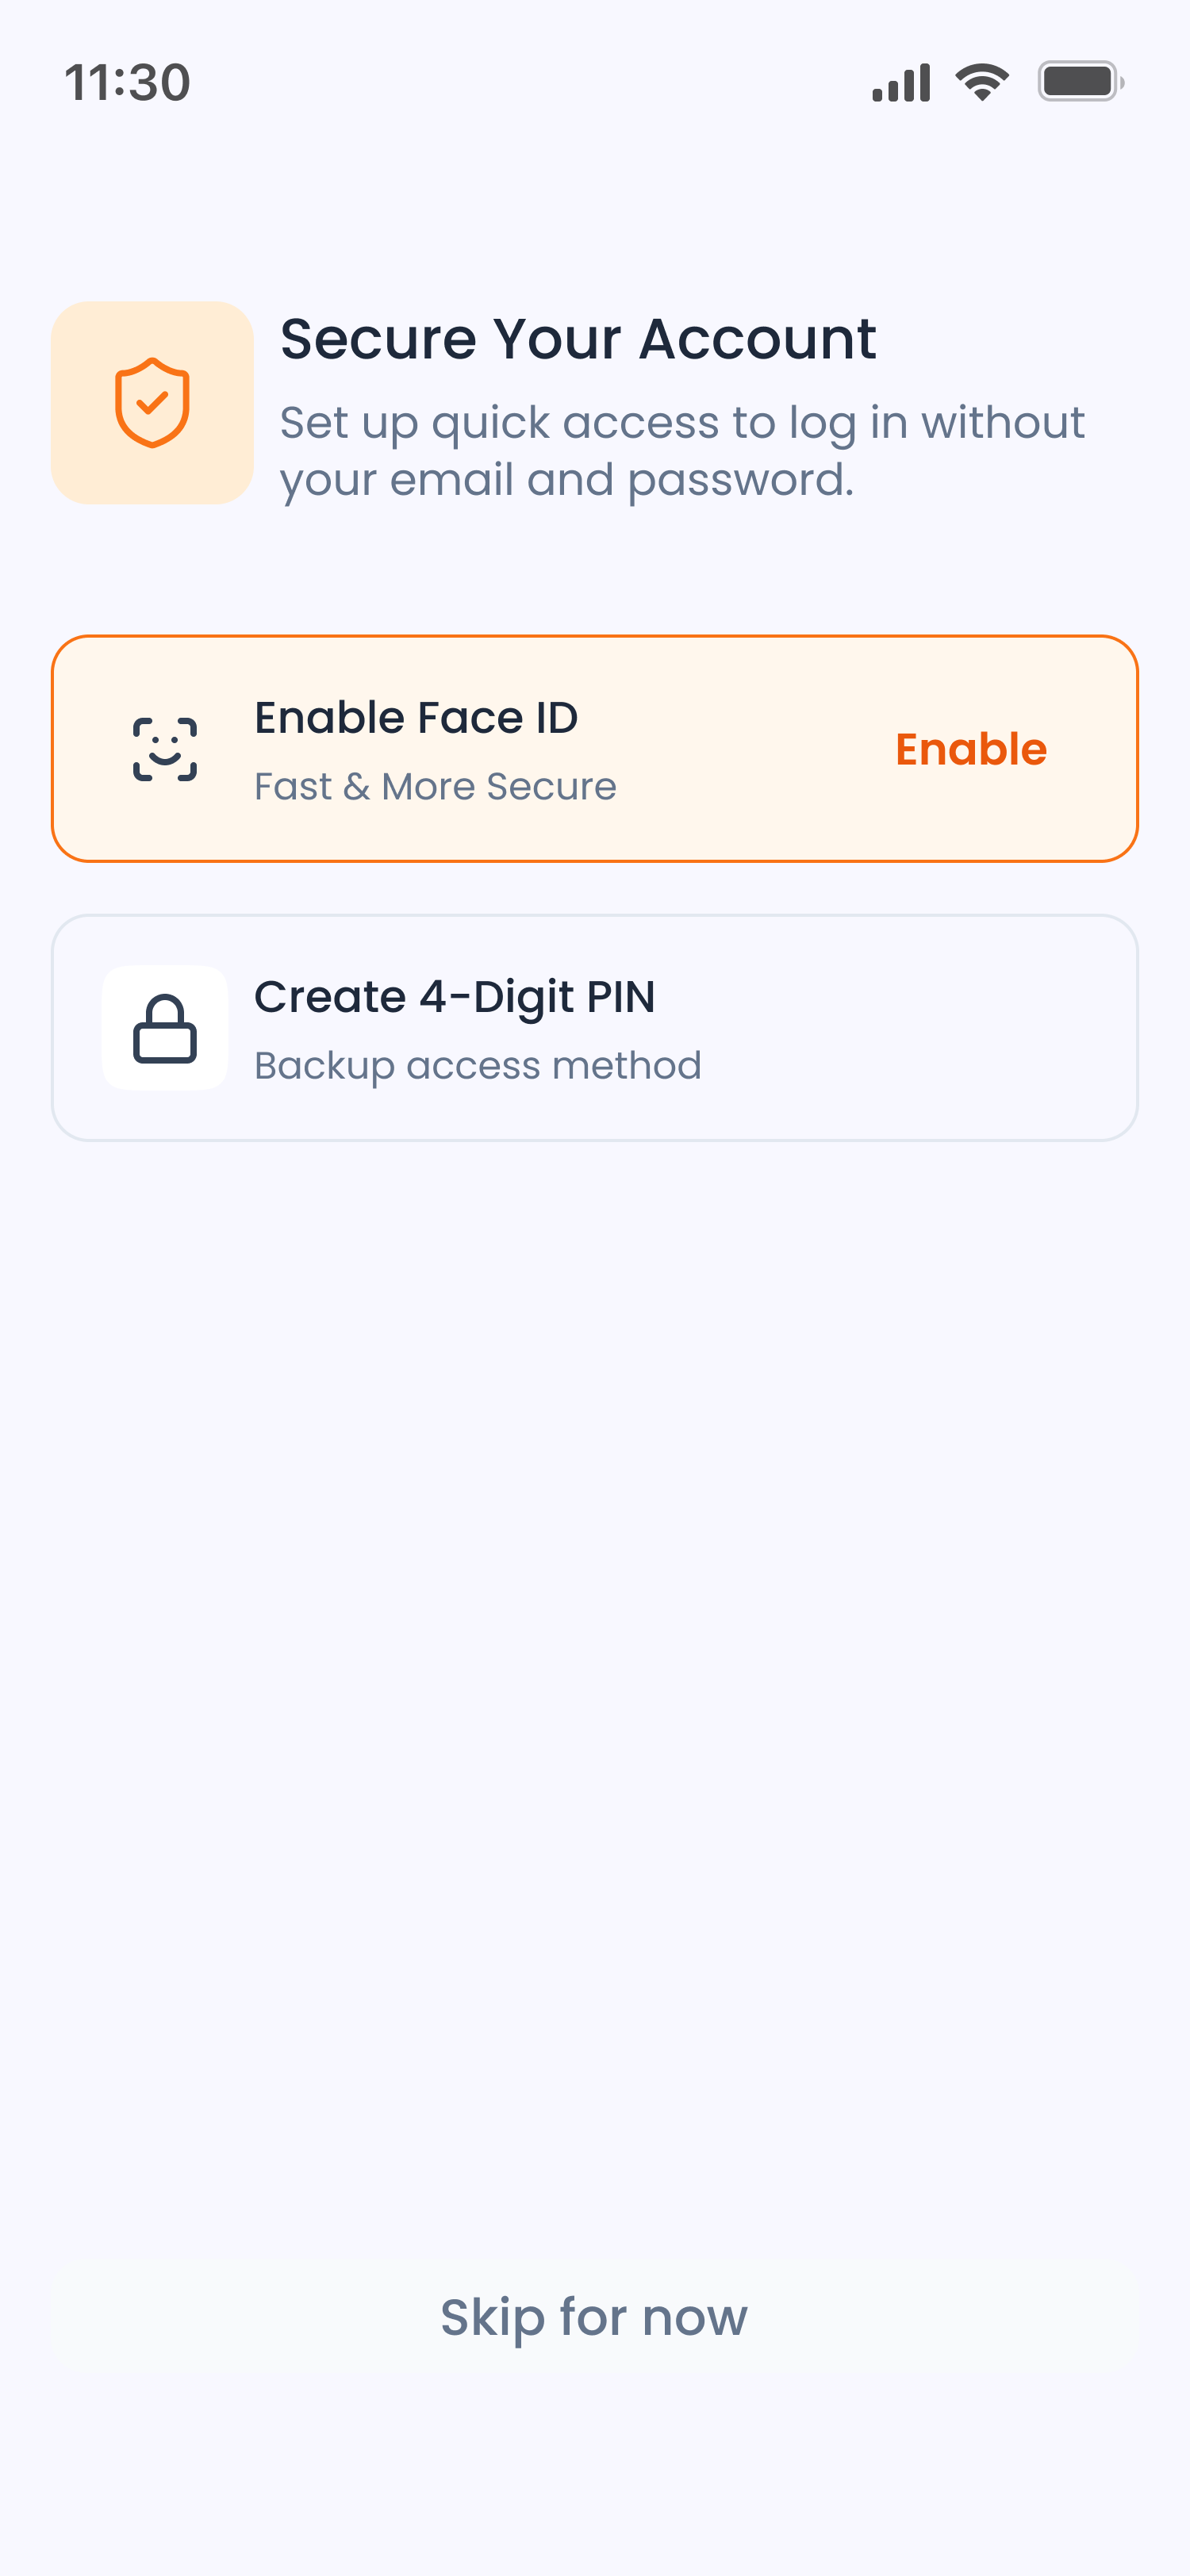Choose Skip for now
Image resolution: width=1190 pixels, height=2576 pixels.
click(594, 2317)
